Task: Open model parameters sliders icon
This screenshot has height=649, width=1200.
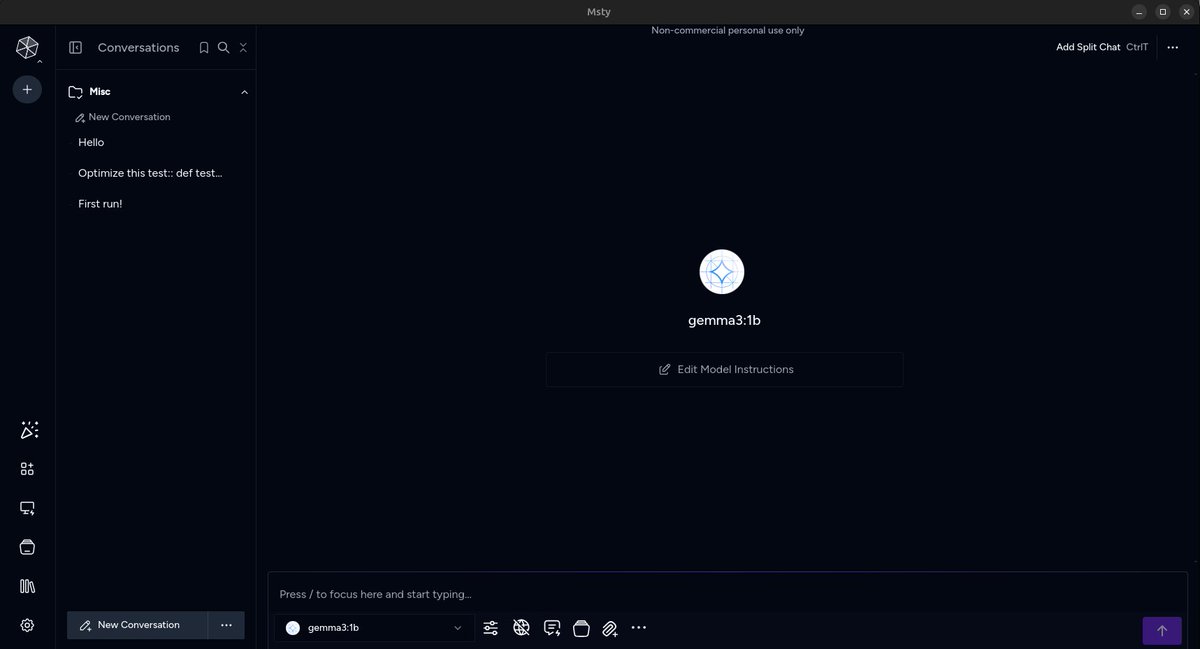Action: [x=491, y=628]
